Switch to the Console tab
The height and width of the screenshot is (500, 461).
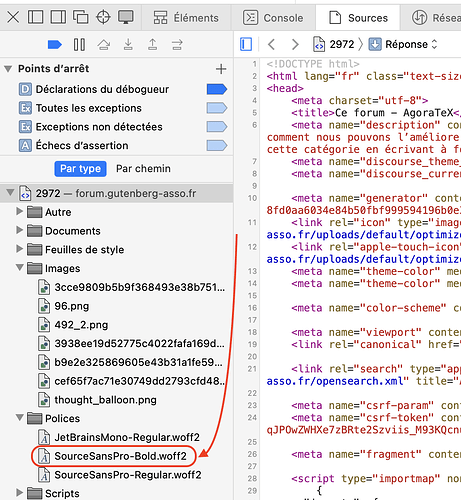pos(273,18)
